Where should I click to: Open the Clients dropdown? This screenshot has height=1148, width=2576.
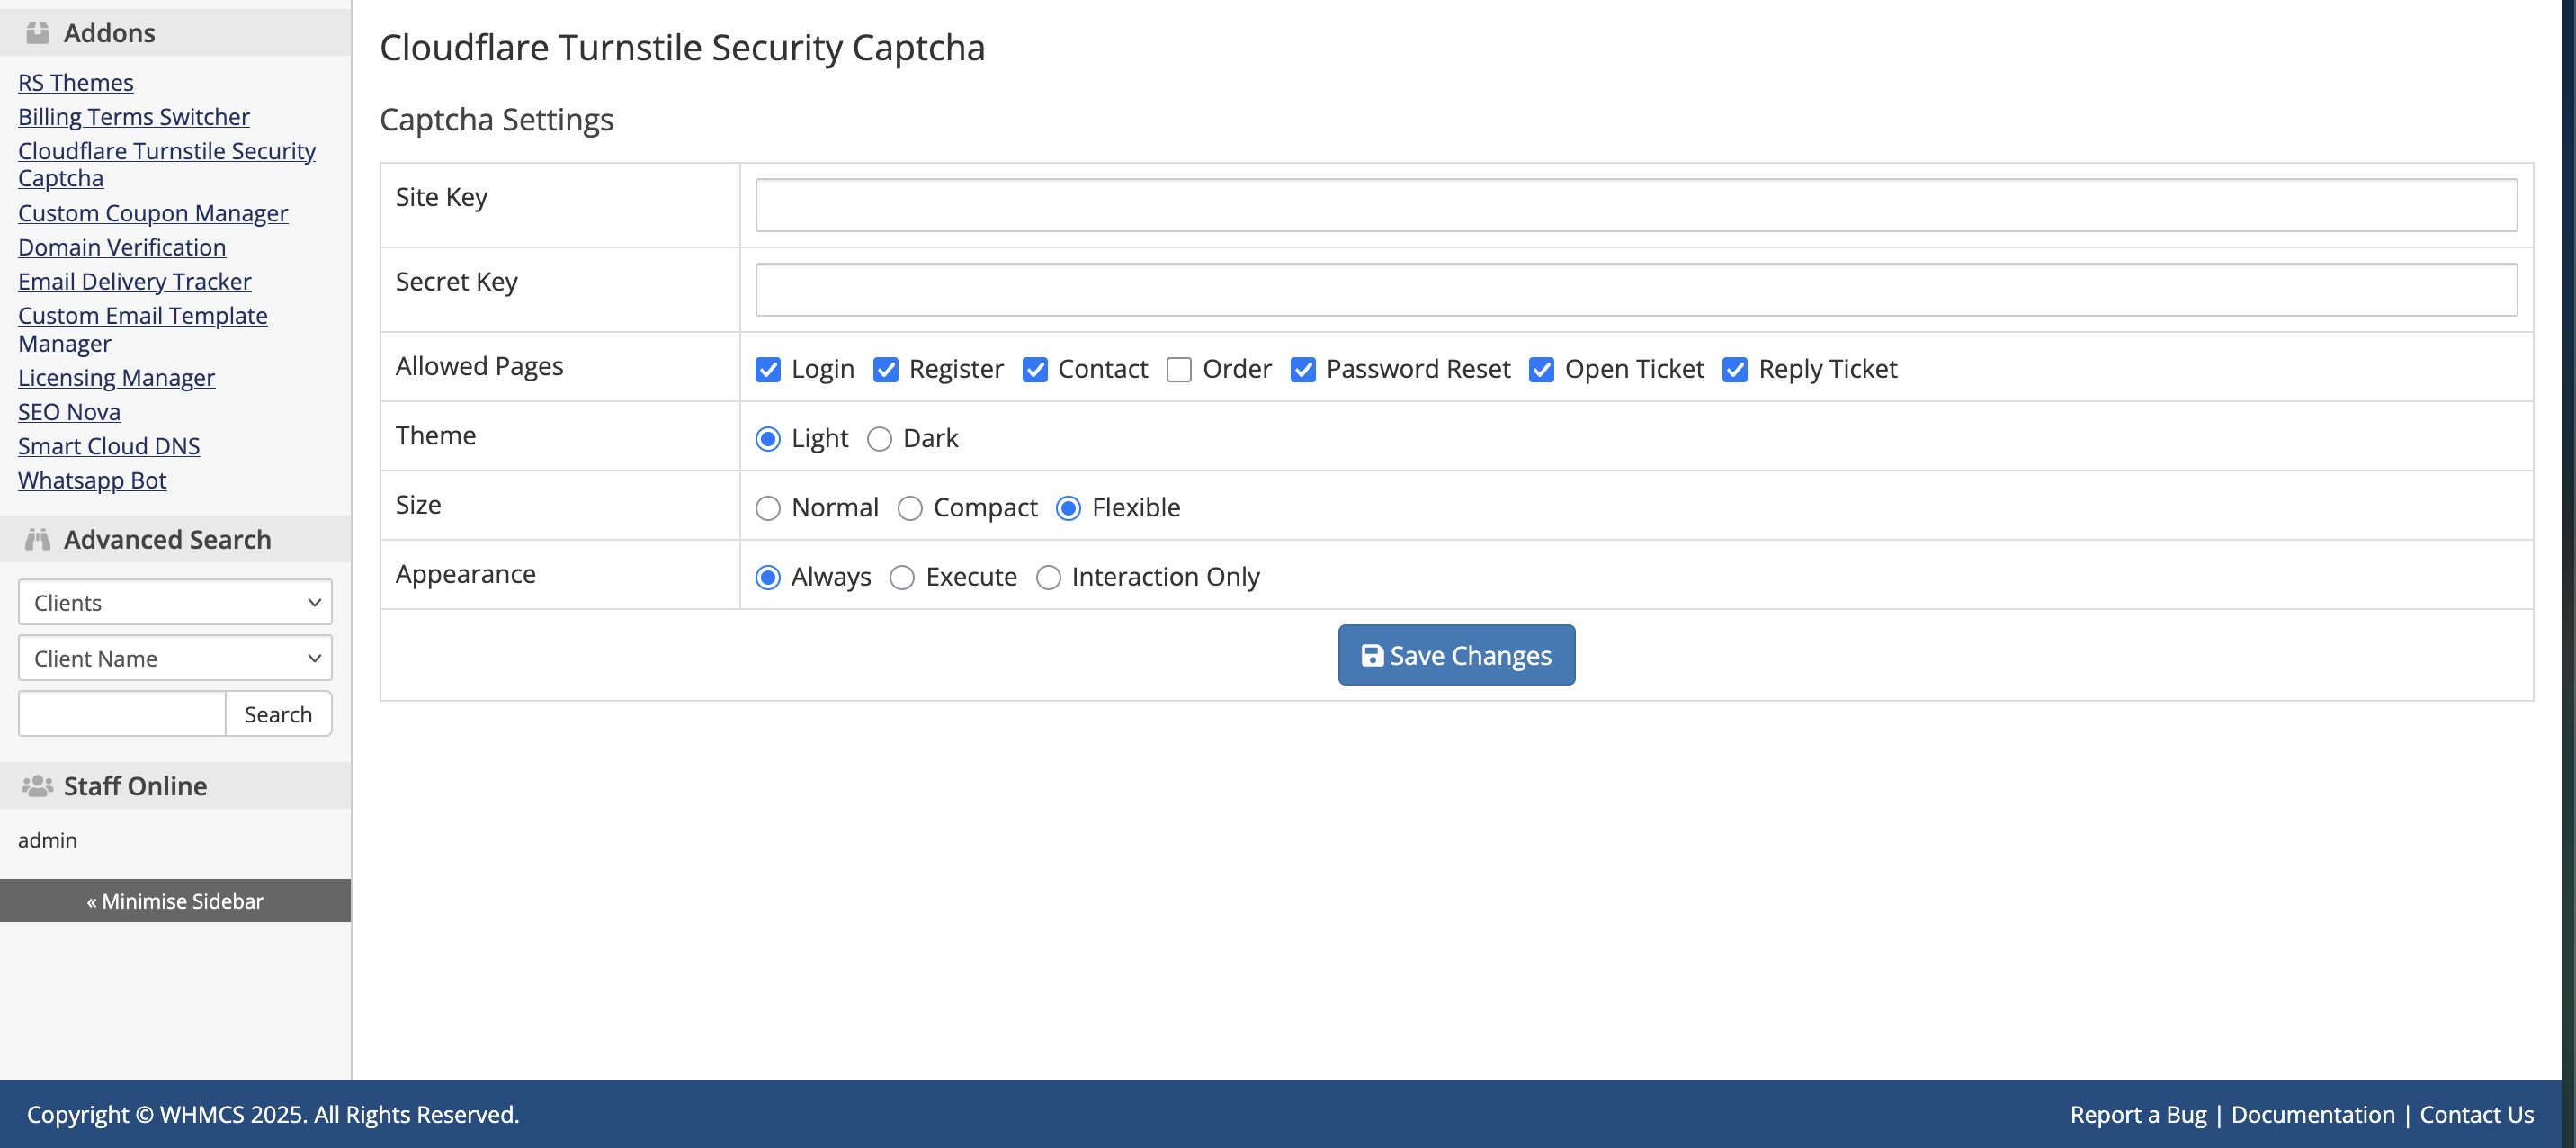[x=175, y=603]
